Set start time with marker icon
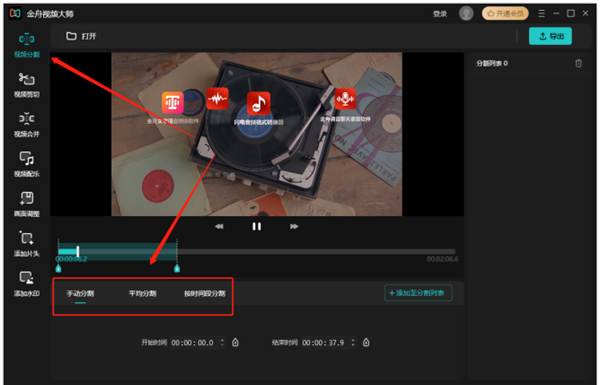Screen dimensions: 600x385 [235, 342]
